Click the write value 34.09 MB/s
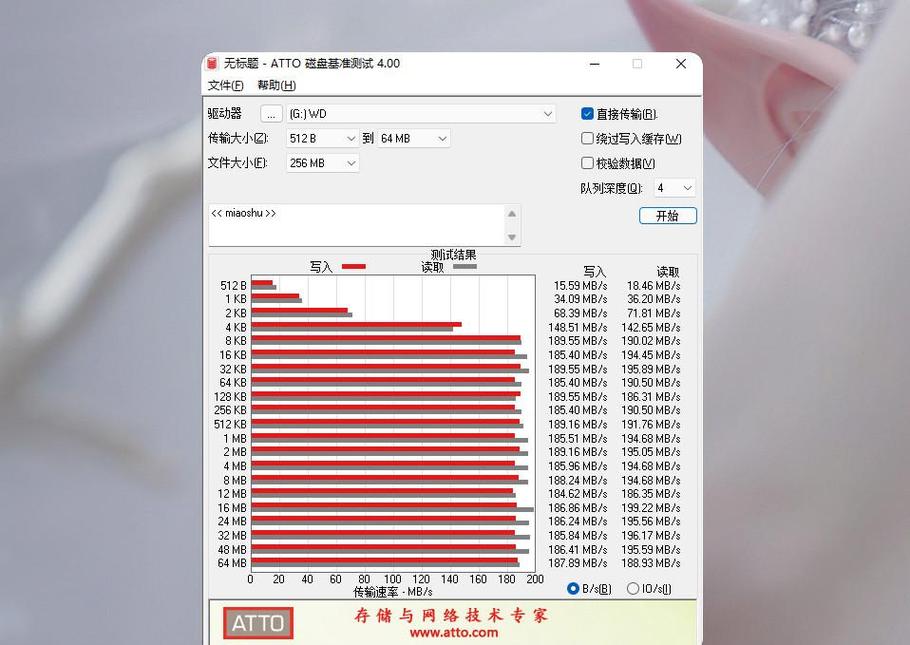 (580, 299)
